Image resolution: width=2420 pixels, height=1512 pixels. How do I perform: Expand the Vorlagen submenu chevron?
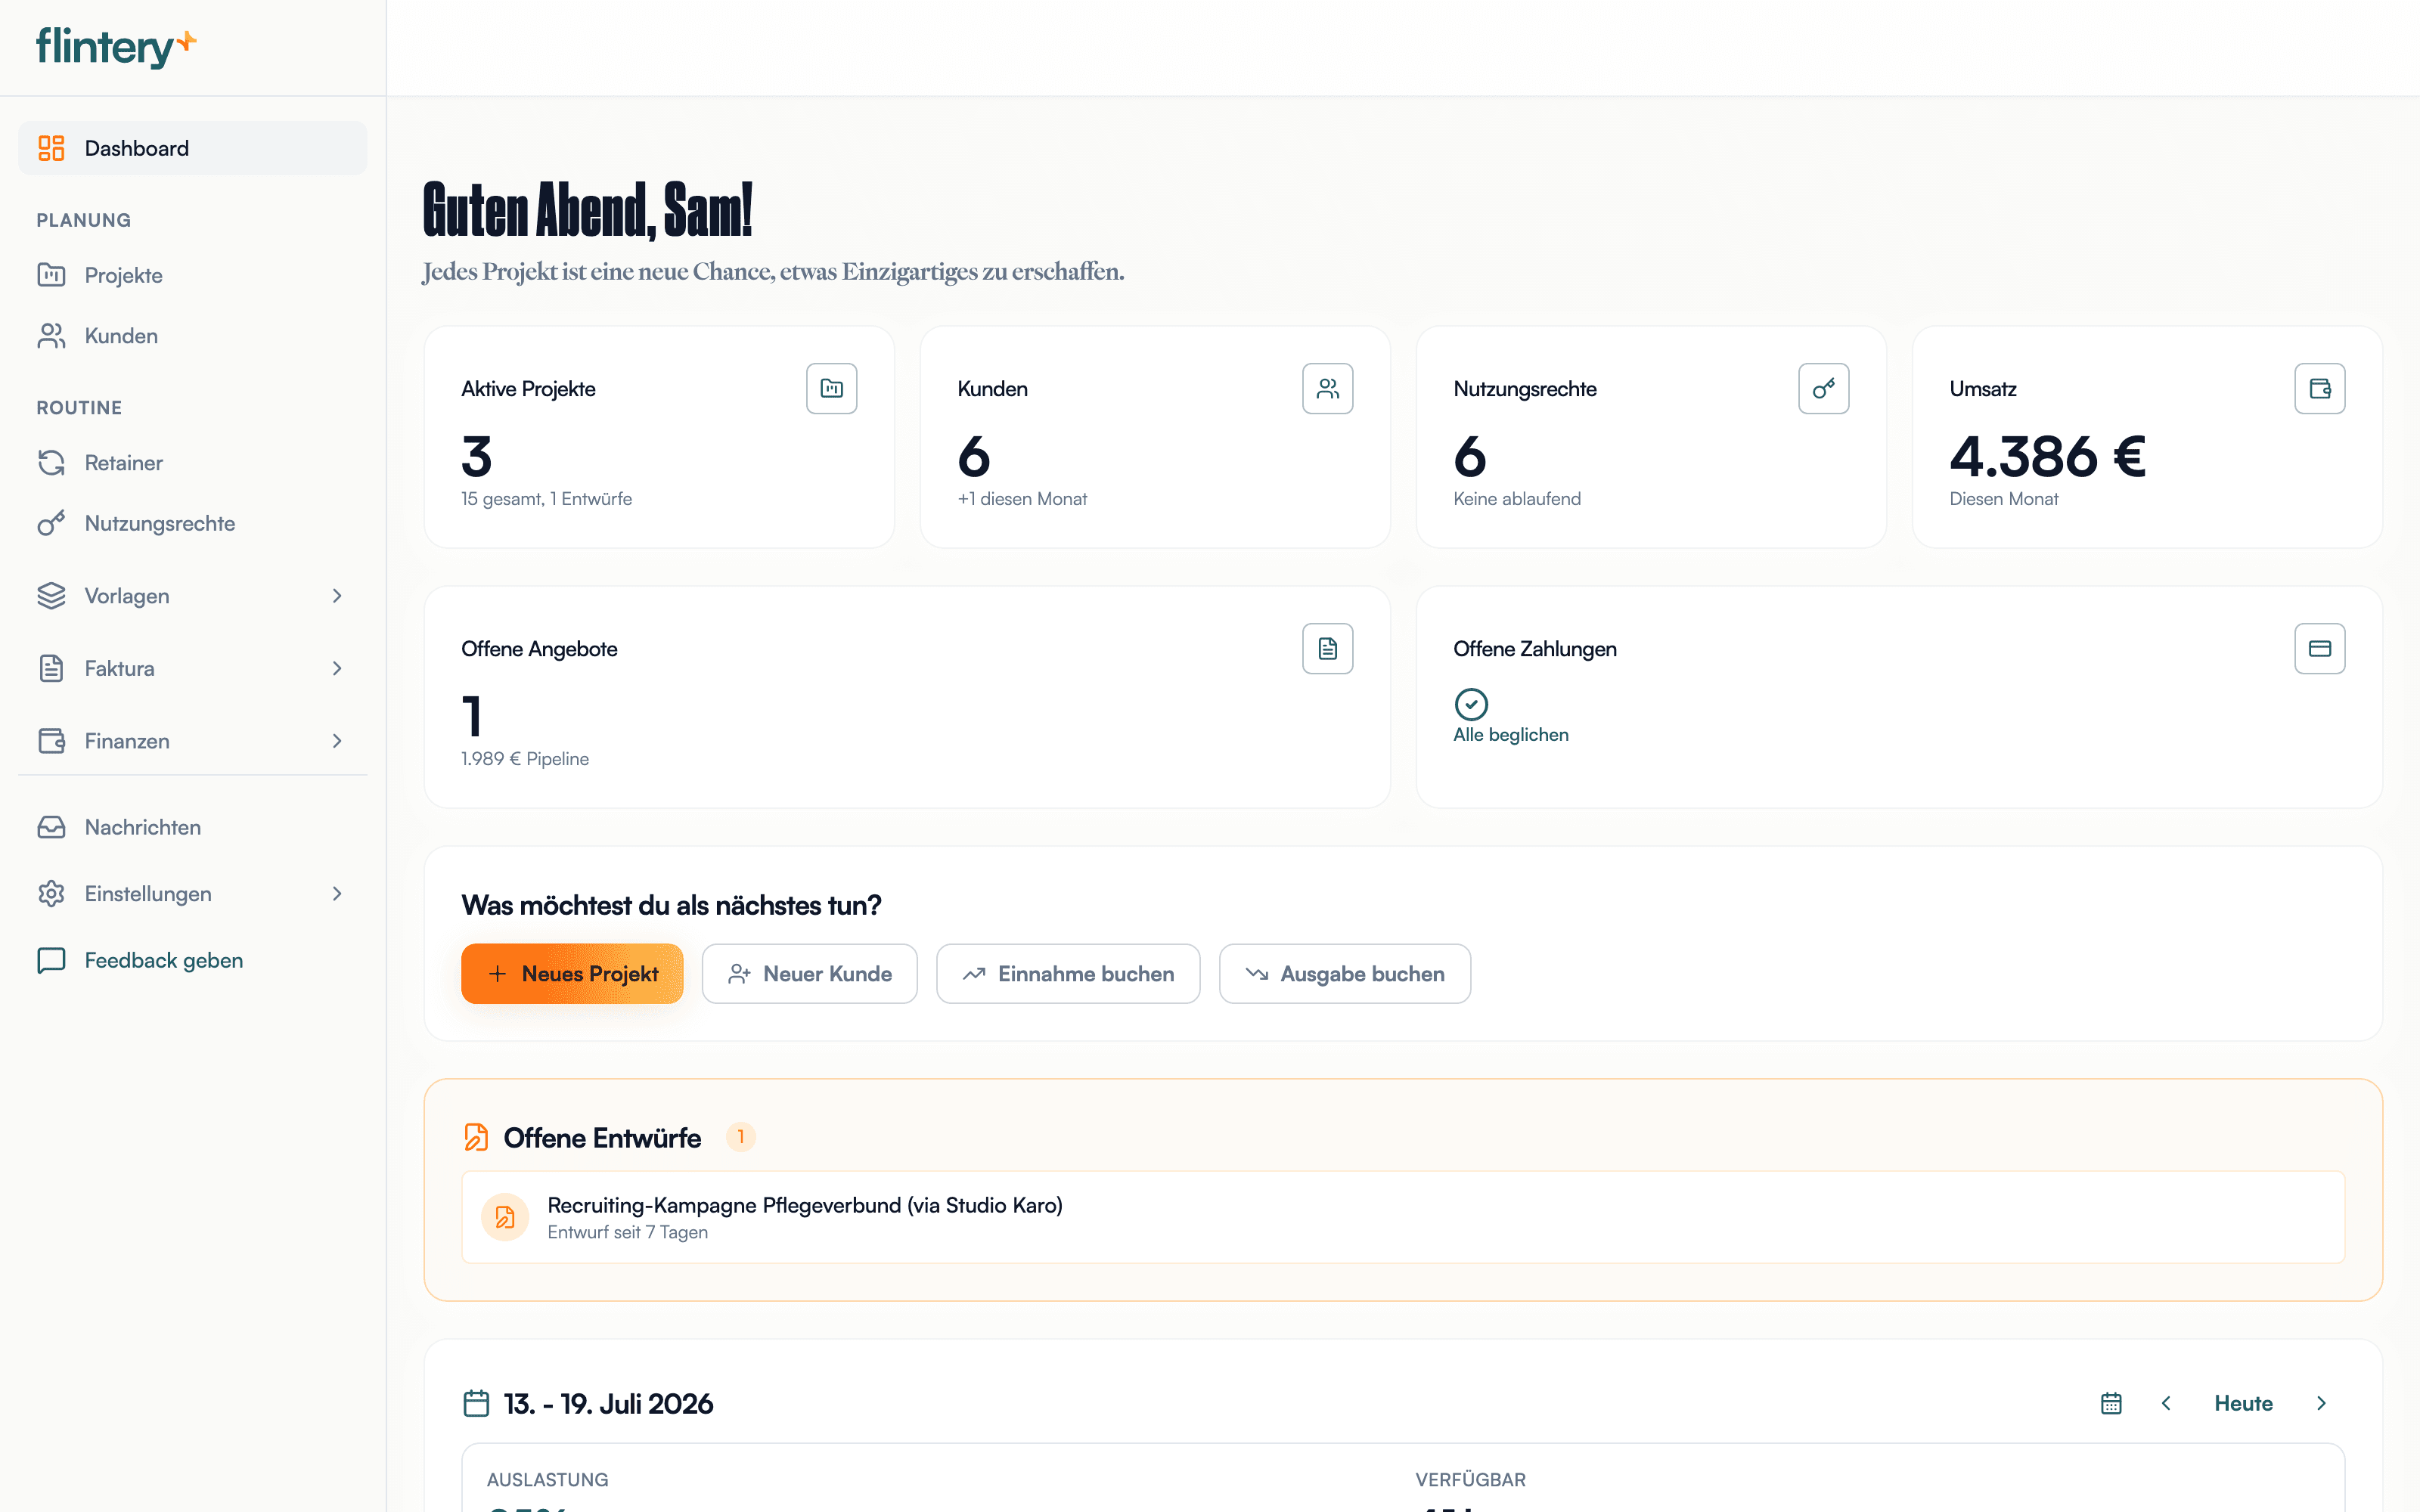pos(337,596)
